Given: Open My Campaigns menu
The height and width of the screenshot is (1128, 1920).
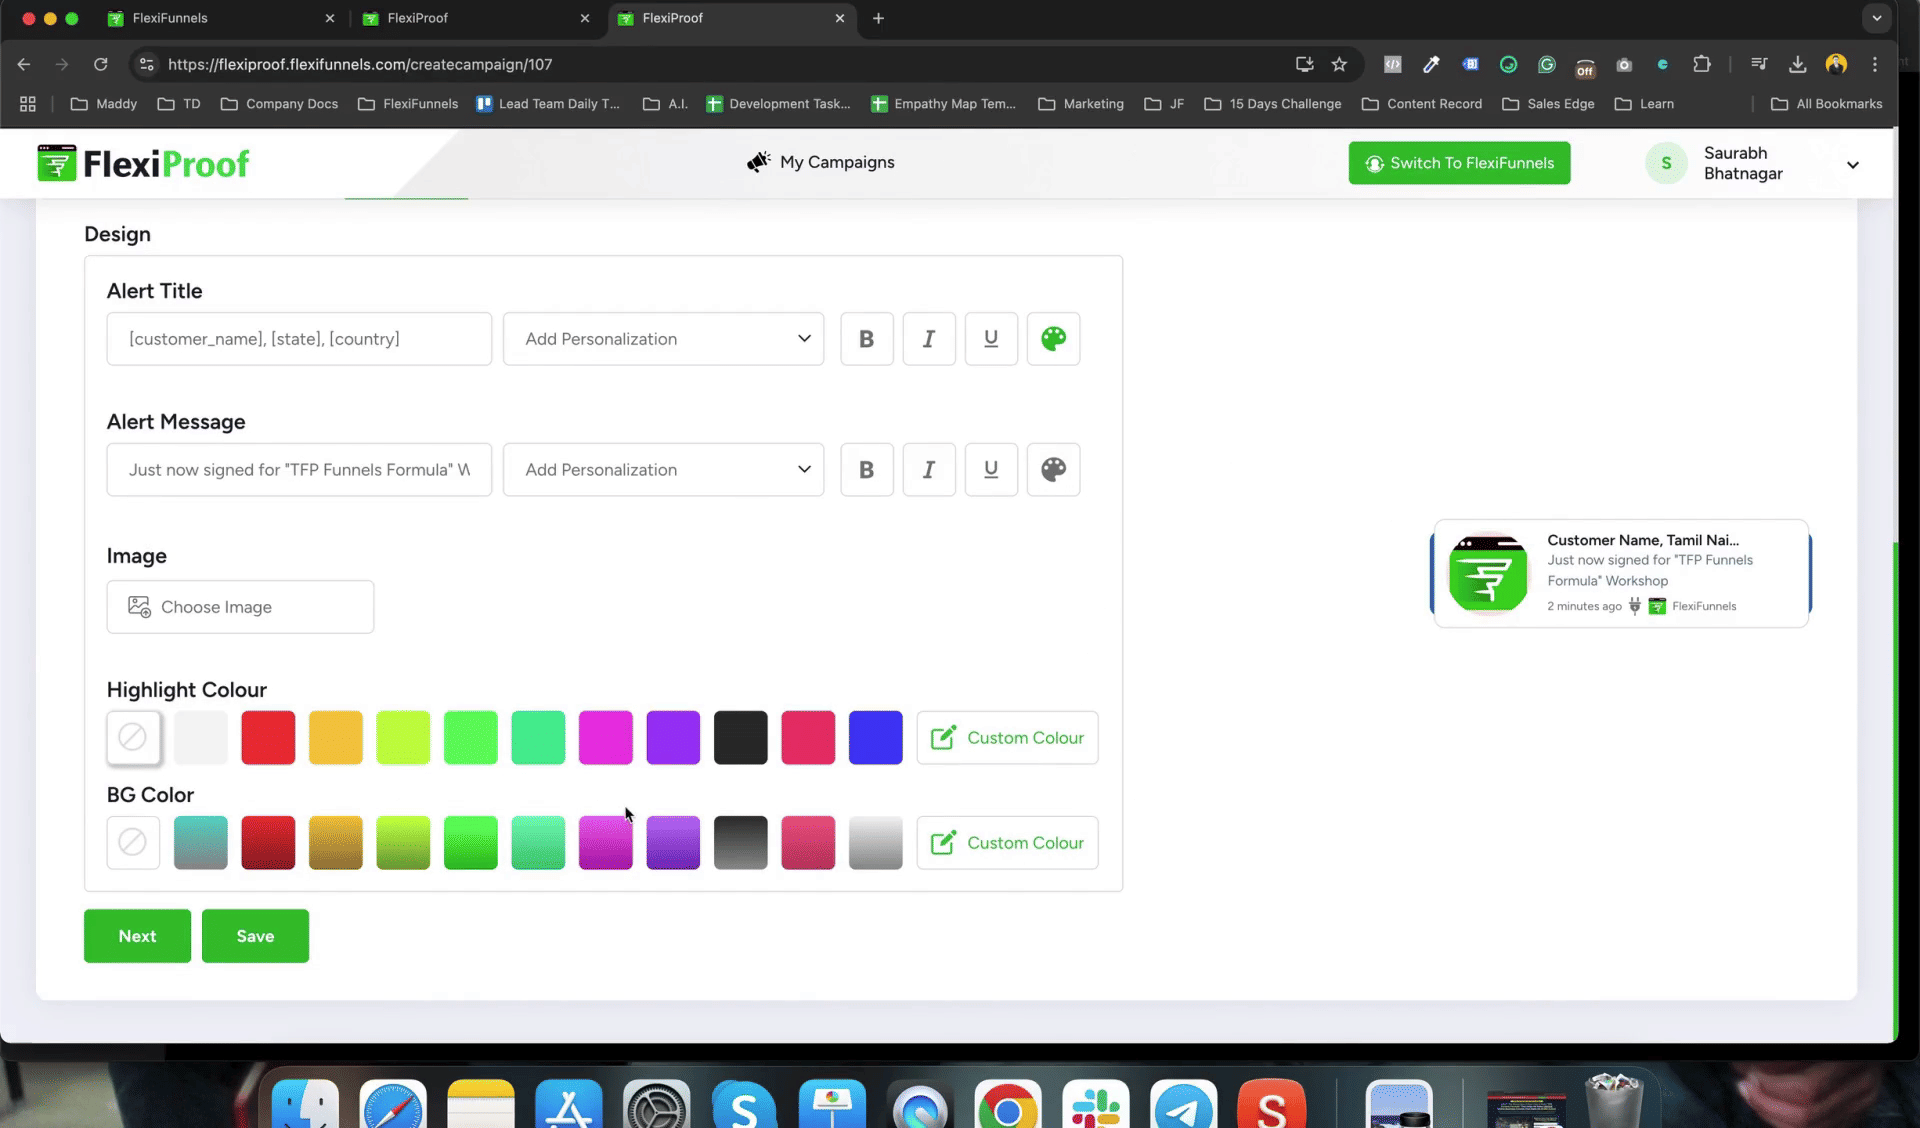Looking at the screenshot, I should [821, 162].
